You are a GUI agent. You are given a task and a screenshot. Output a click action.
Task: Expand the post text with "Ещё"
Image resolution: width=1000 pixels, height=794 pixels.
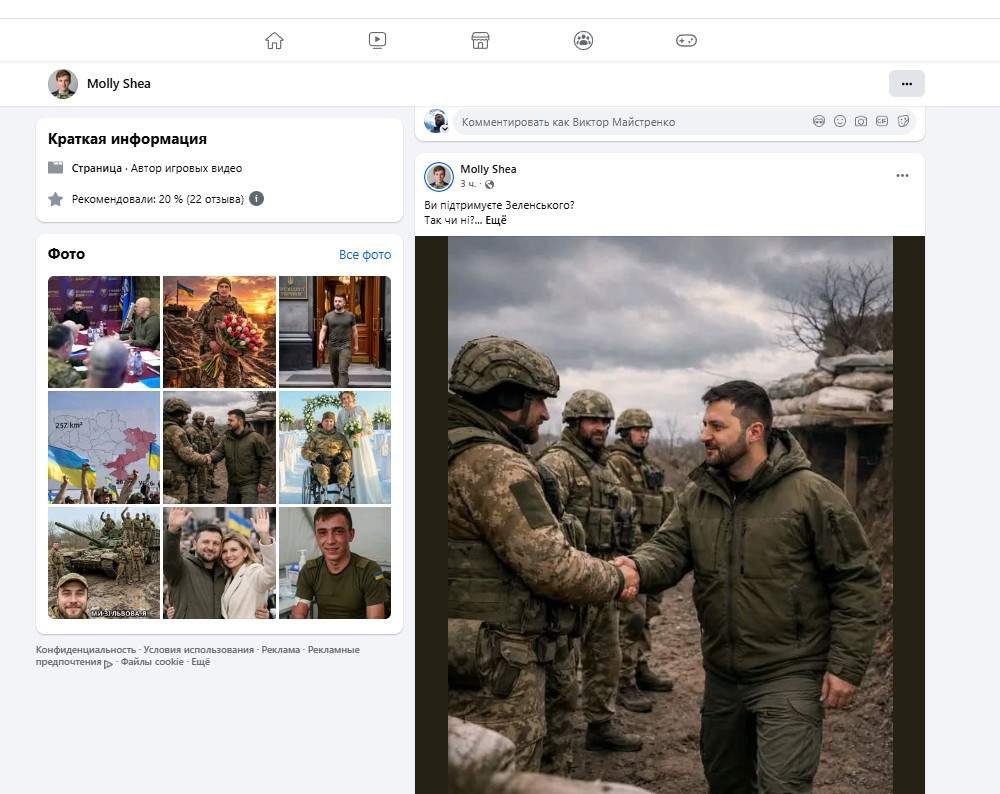496,220
